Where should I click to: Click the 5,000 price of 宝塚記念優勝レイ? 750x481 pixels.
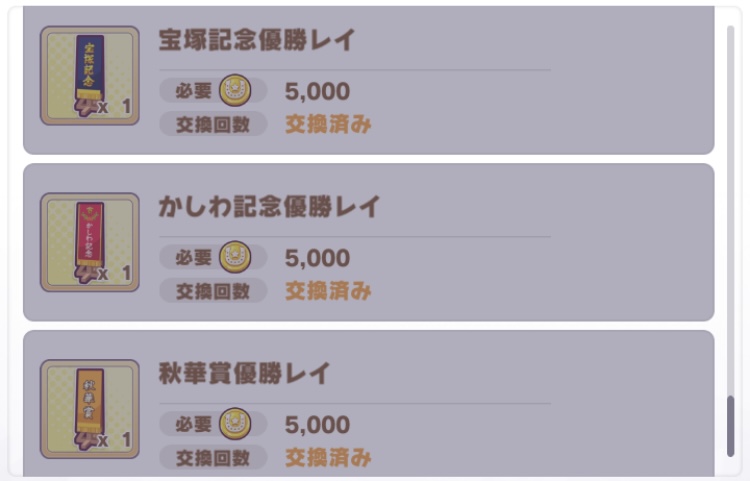pos(317,92)
